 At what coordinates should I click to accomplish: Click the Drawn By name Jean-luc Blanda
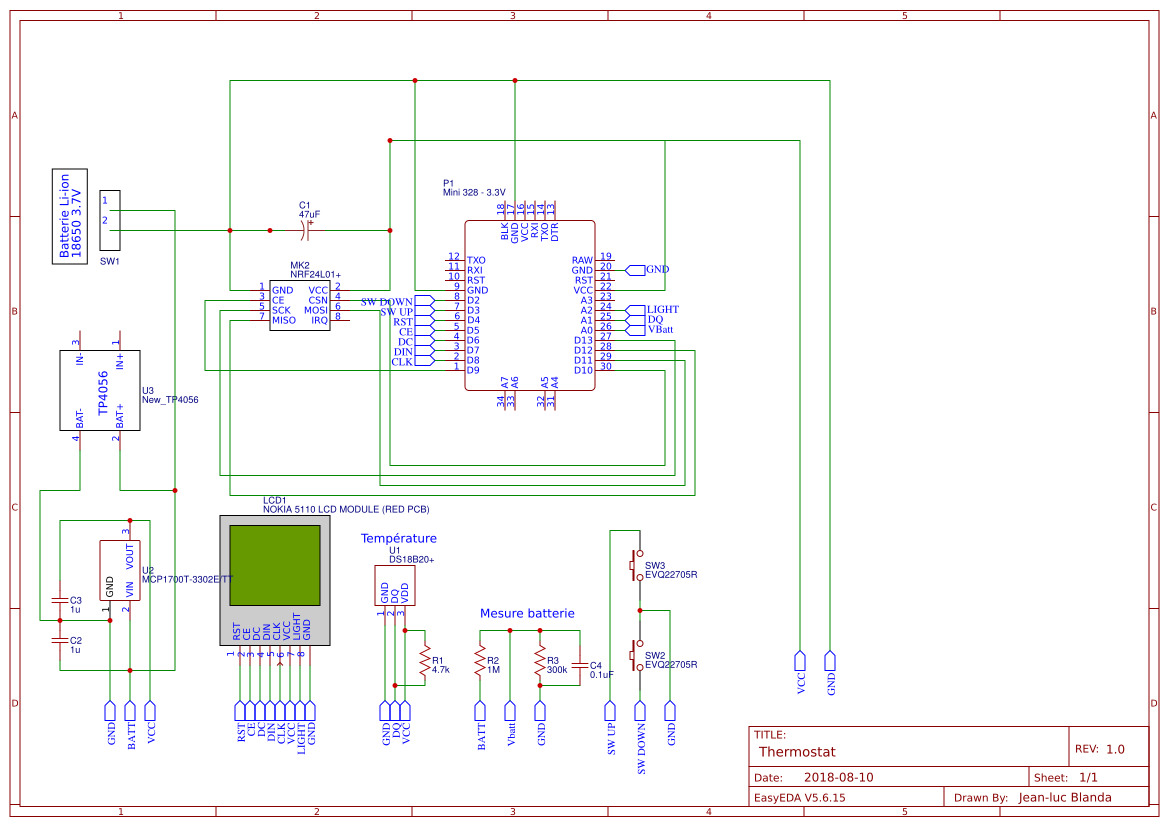click(1066, 797)
